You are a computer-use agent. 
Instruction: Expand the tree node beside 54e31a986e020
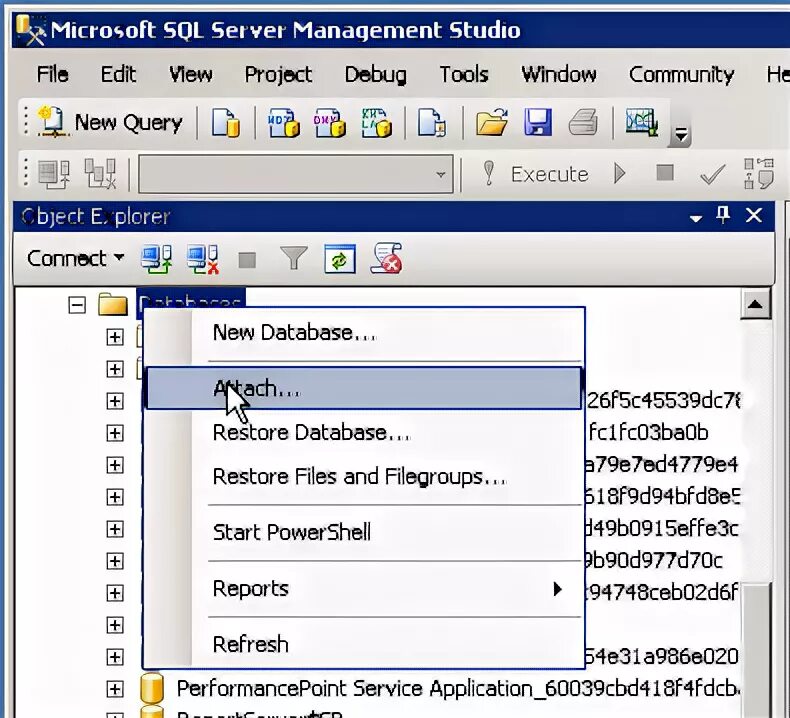tap(115, 657)
